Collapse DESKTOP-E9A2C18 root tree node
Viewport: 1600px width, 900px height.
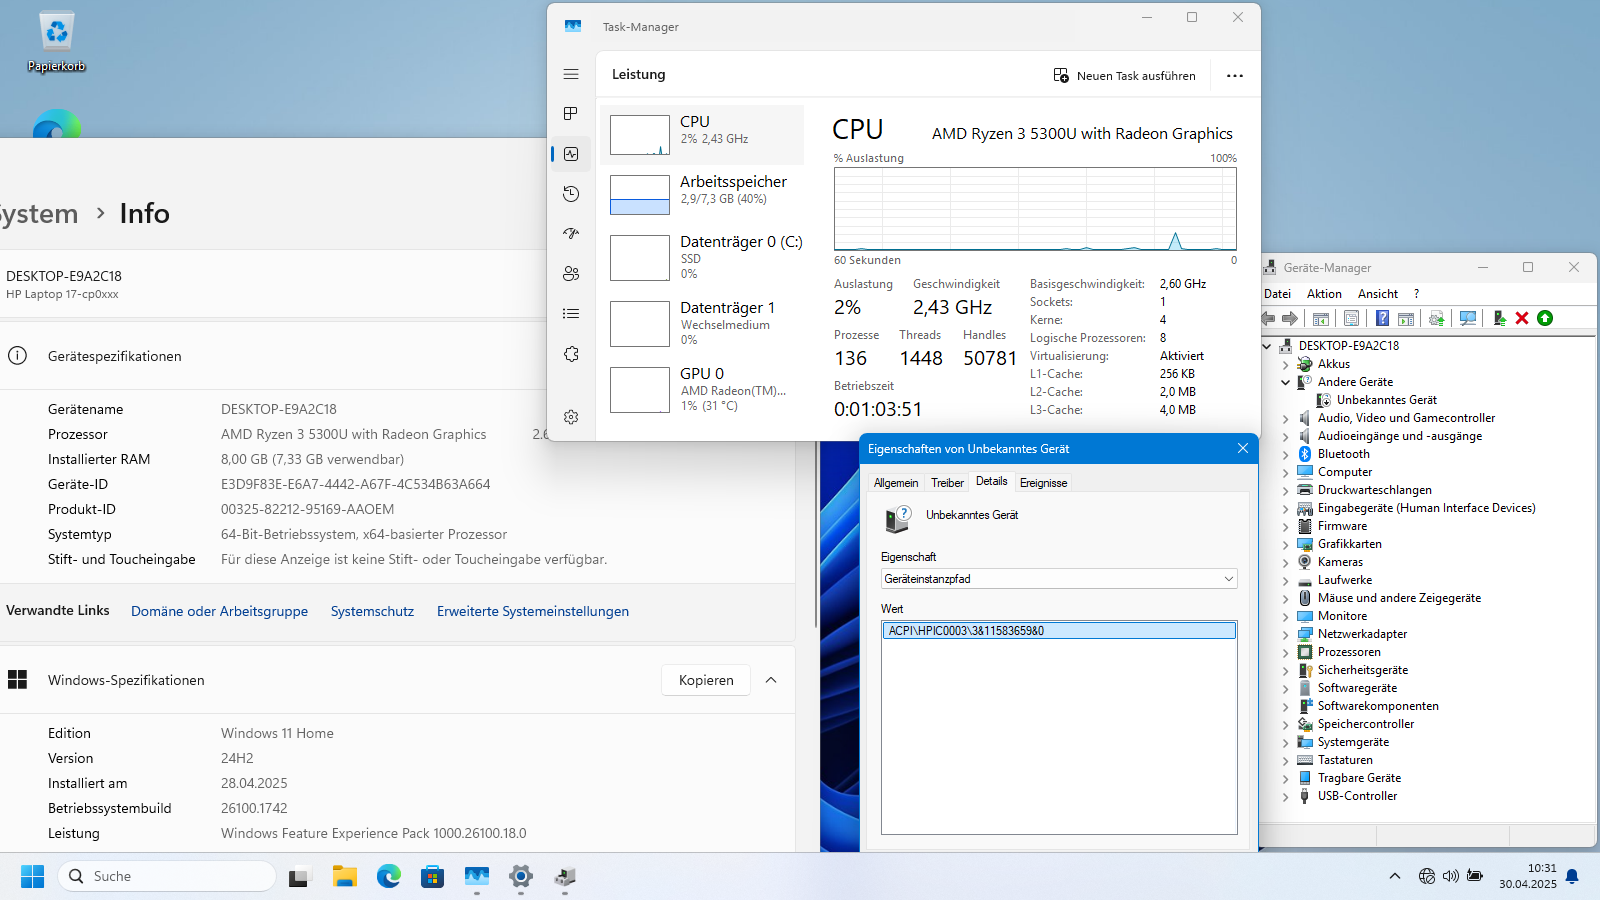tap(1267, 346)
